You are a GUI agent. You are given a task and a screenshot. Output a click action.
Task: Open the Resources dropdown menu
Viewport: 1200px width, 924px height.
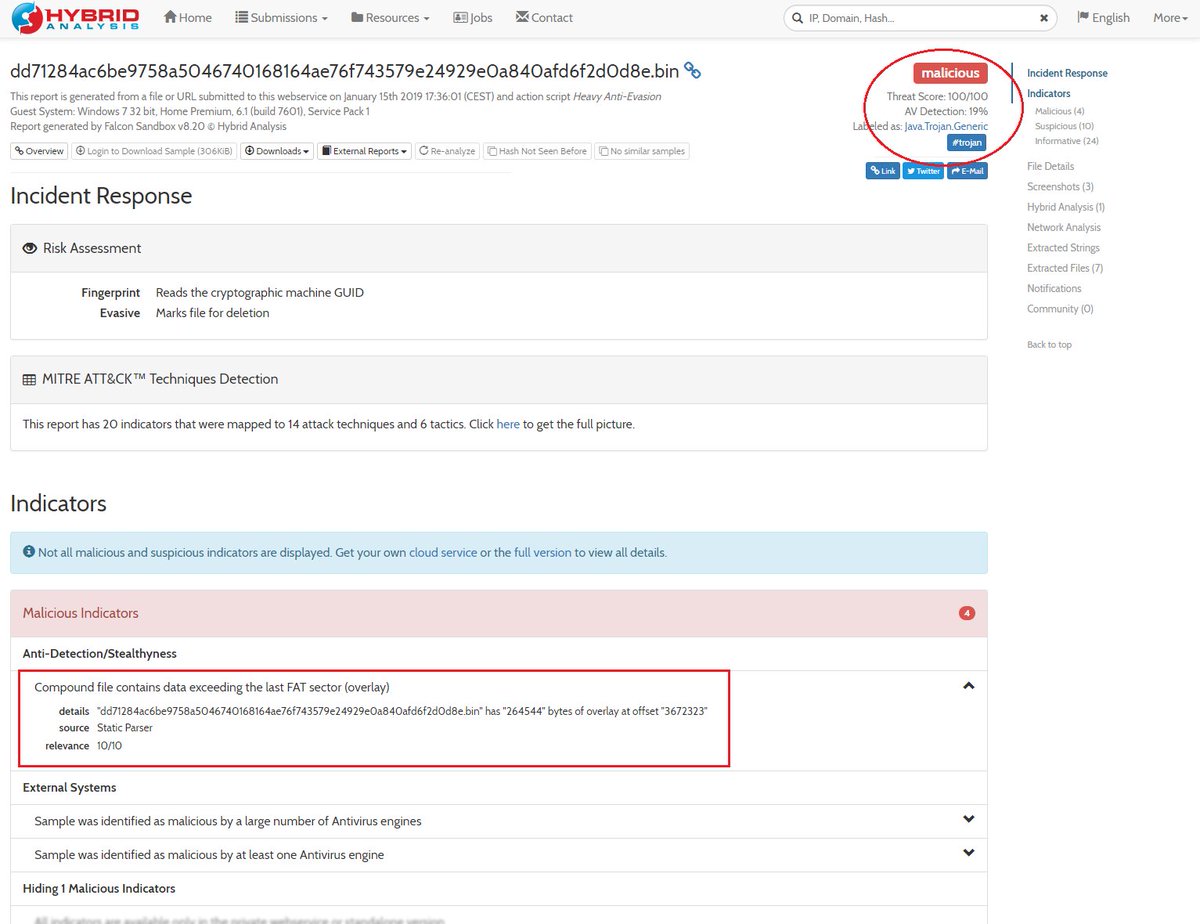coord(390,18)
